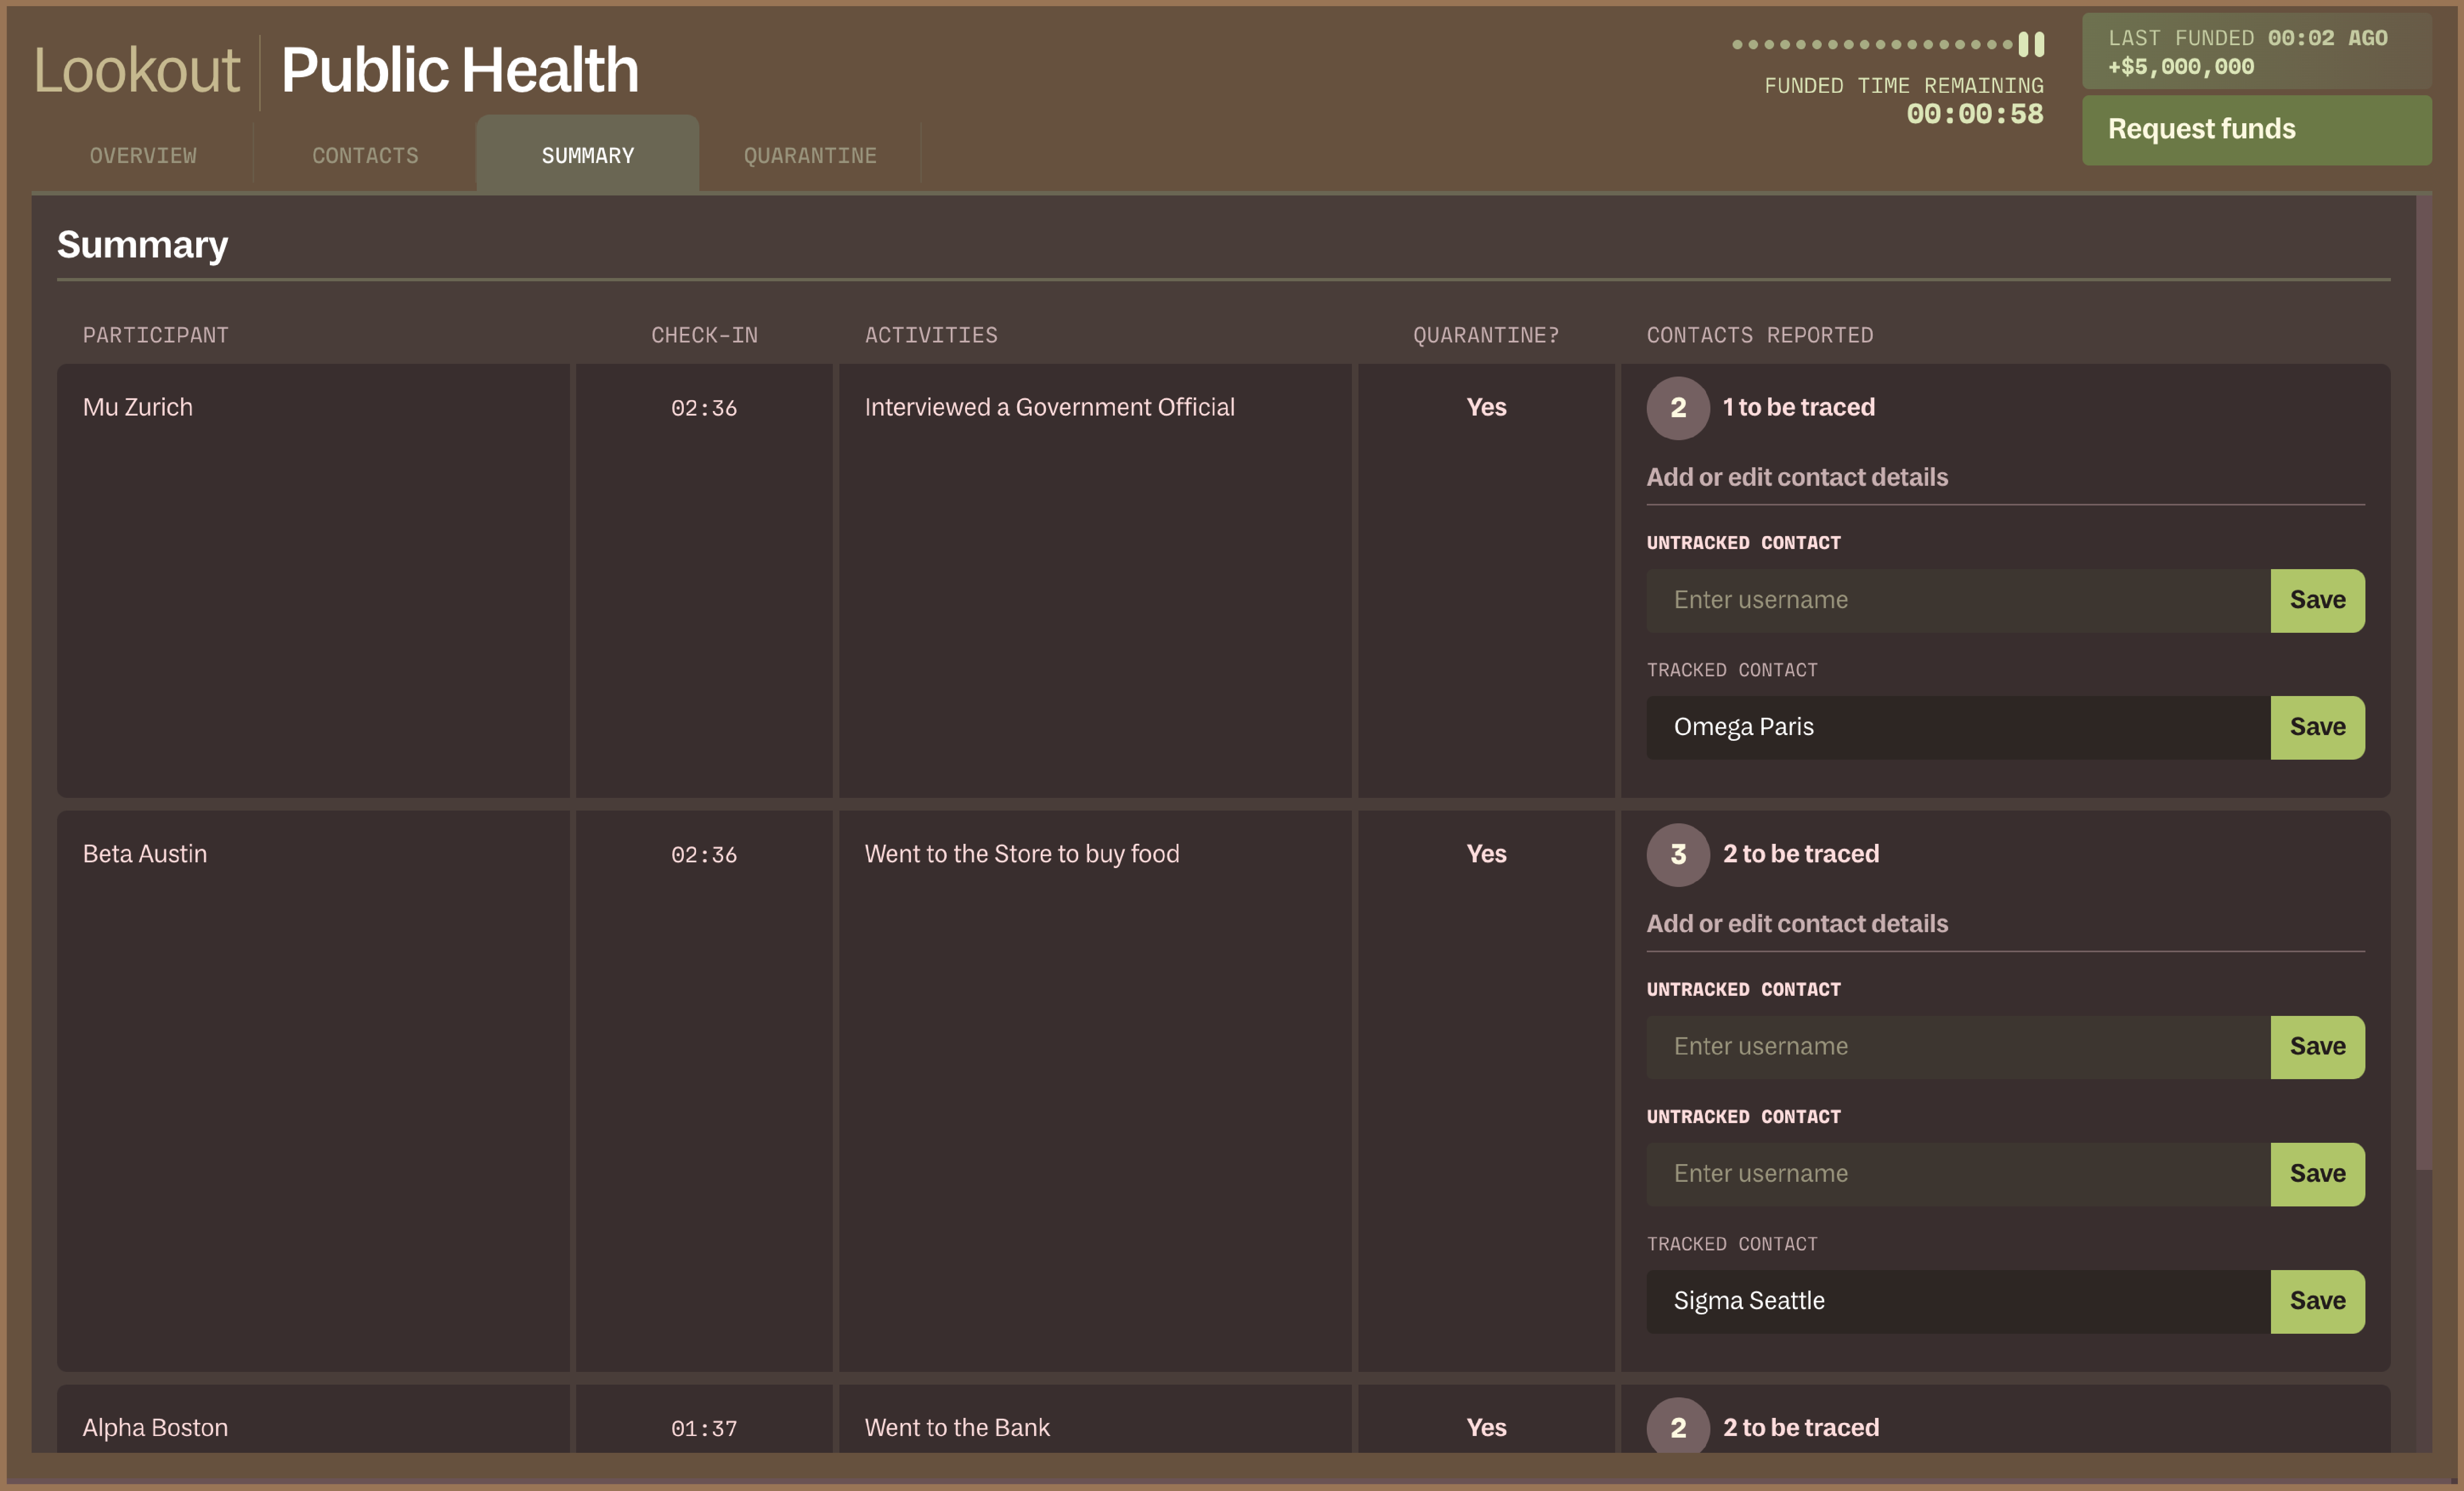Open the Overview tab
The width and height of the screenshot is (2464, 1491).
[143, 156]
